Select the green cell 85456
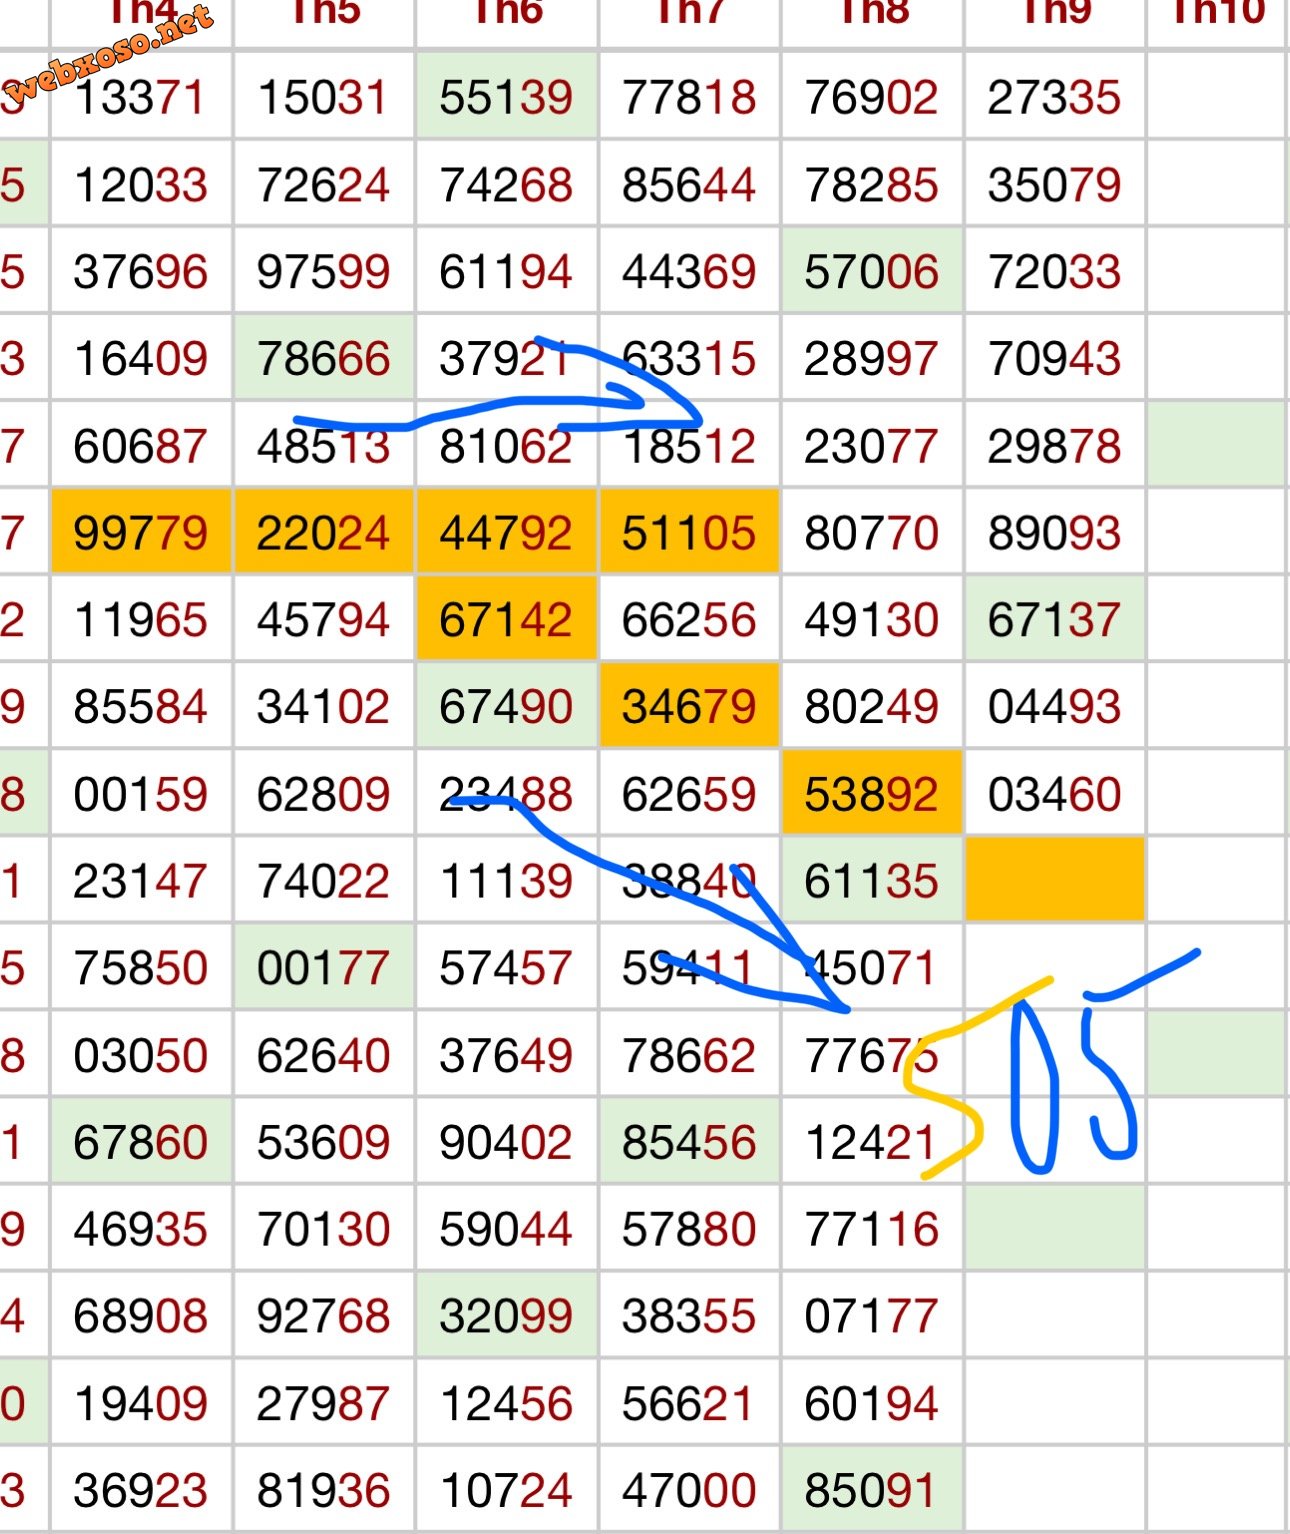The width and height of the screenshot is (1290, 1534). (689, 1142)
